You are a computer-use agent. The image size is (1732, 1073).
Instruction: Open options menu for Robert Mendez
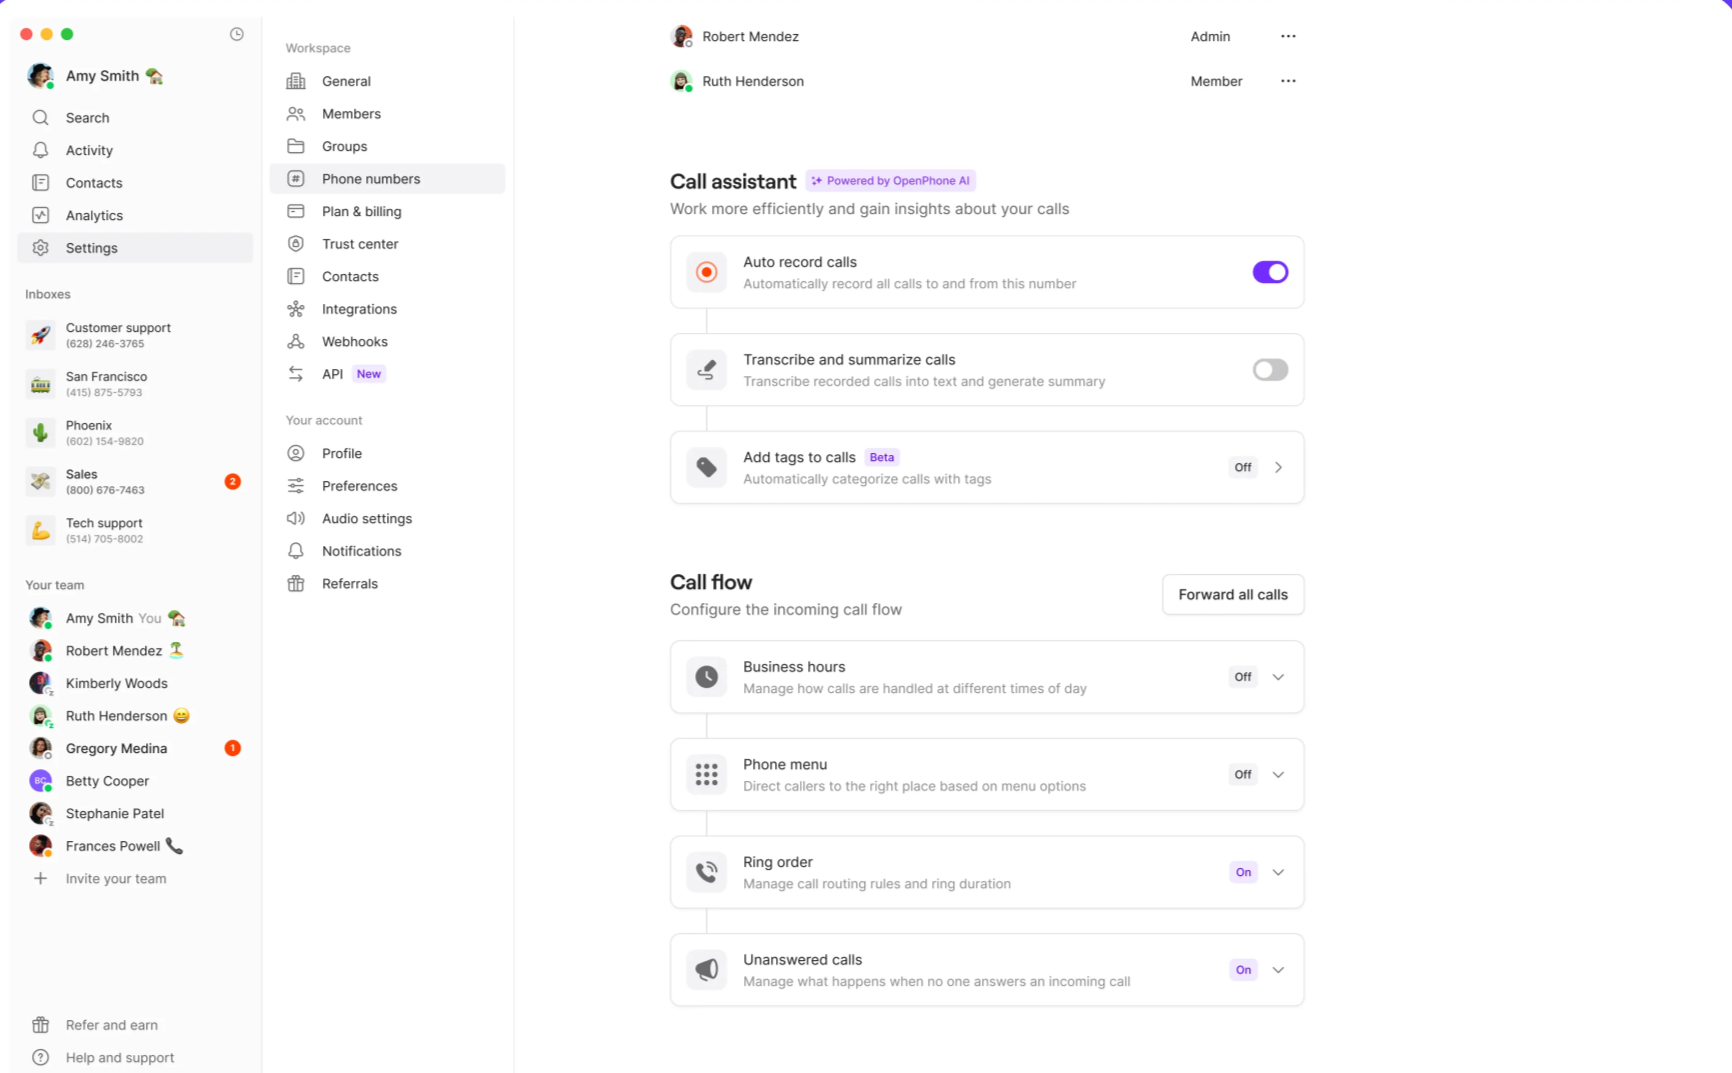[x=1288, y=36]
